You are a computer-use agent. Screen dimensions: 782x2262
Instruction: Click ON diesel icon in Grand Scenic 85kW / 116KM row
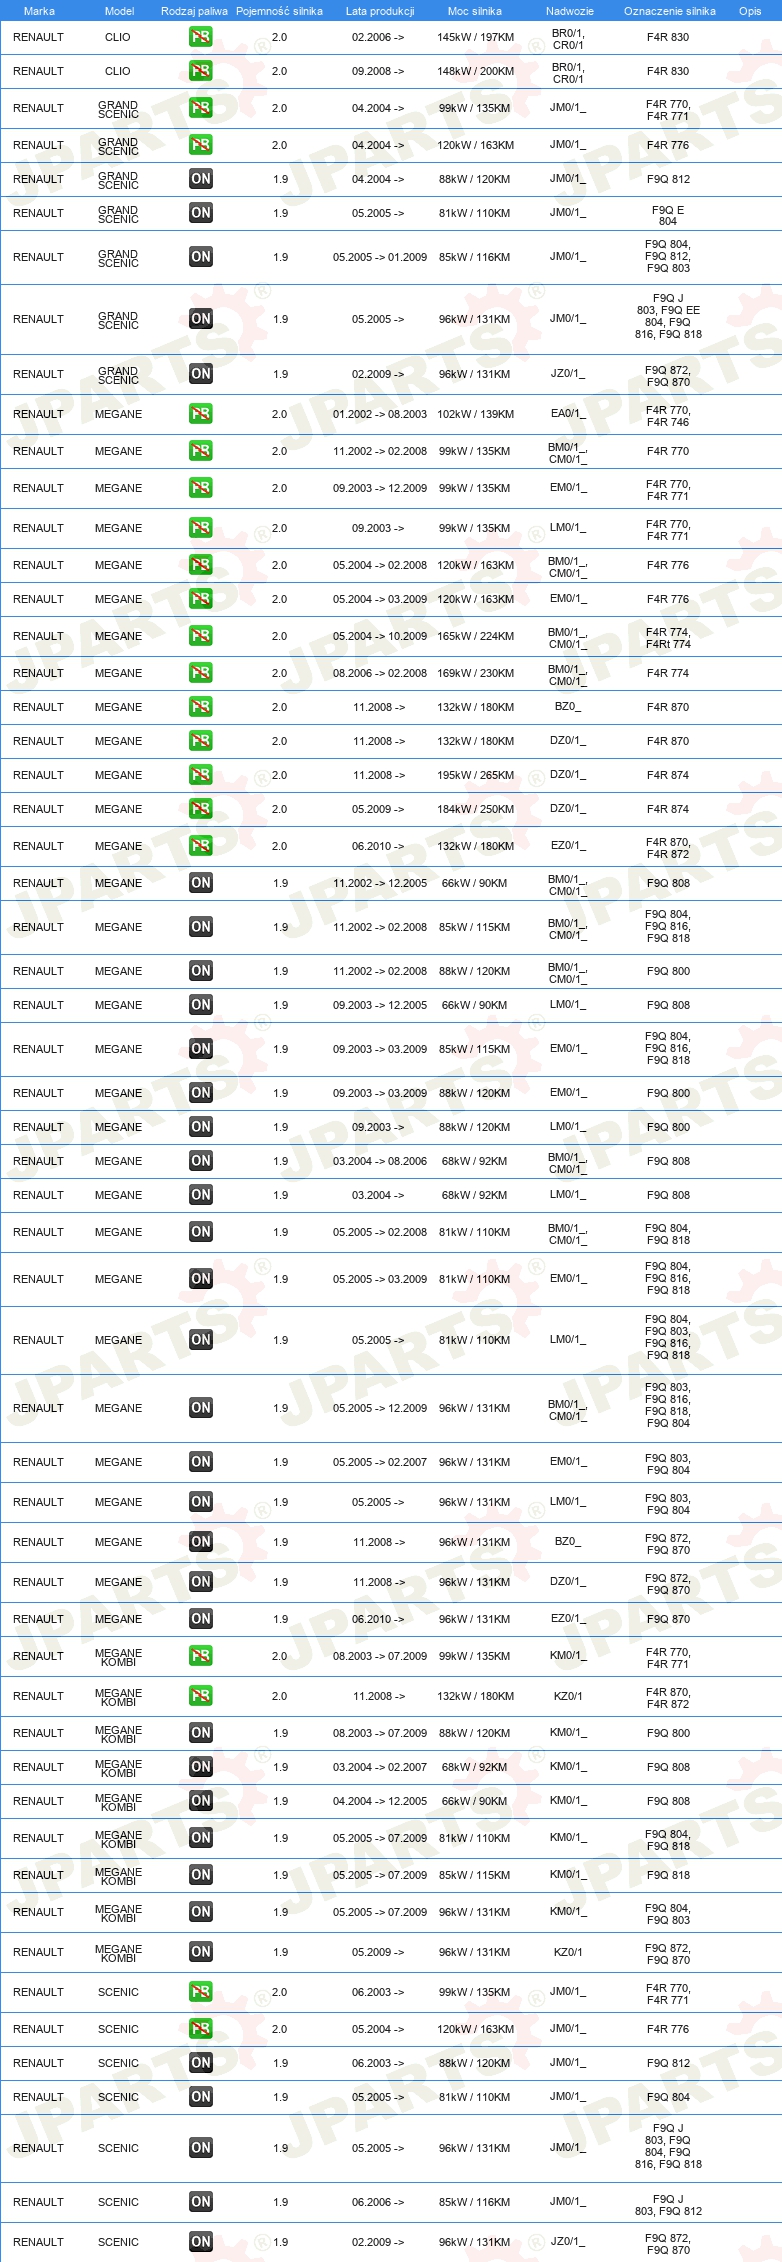(200, 257)
